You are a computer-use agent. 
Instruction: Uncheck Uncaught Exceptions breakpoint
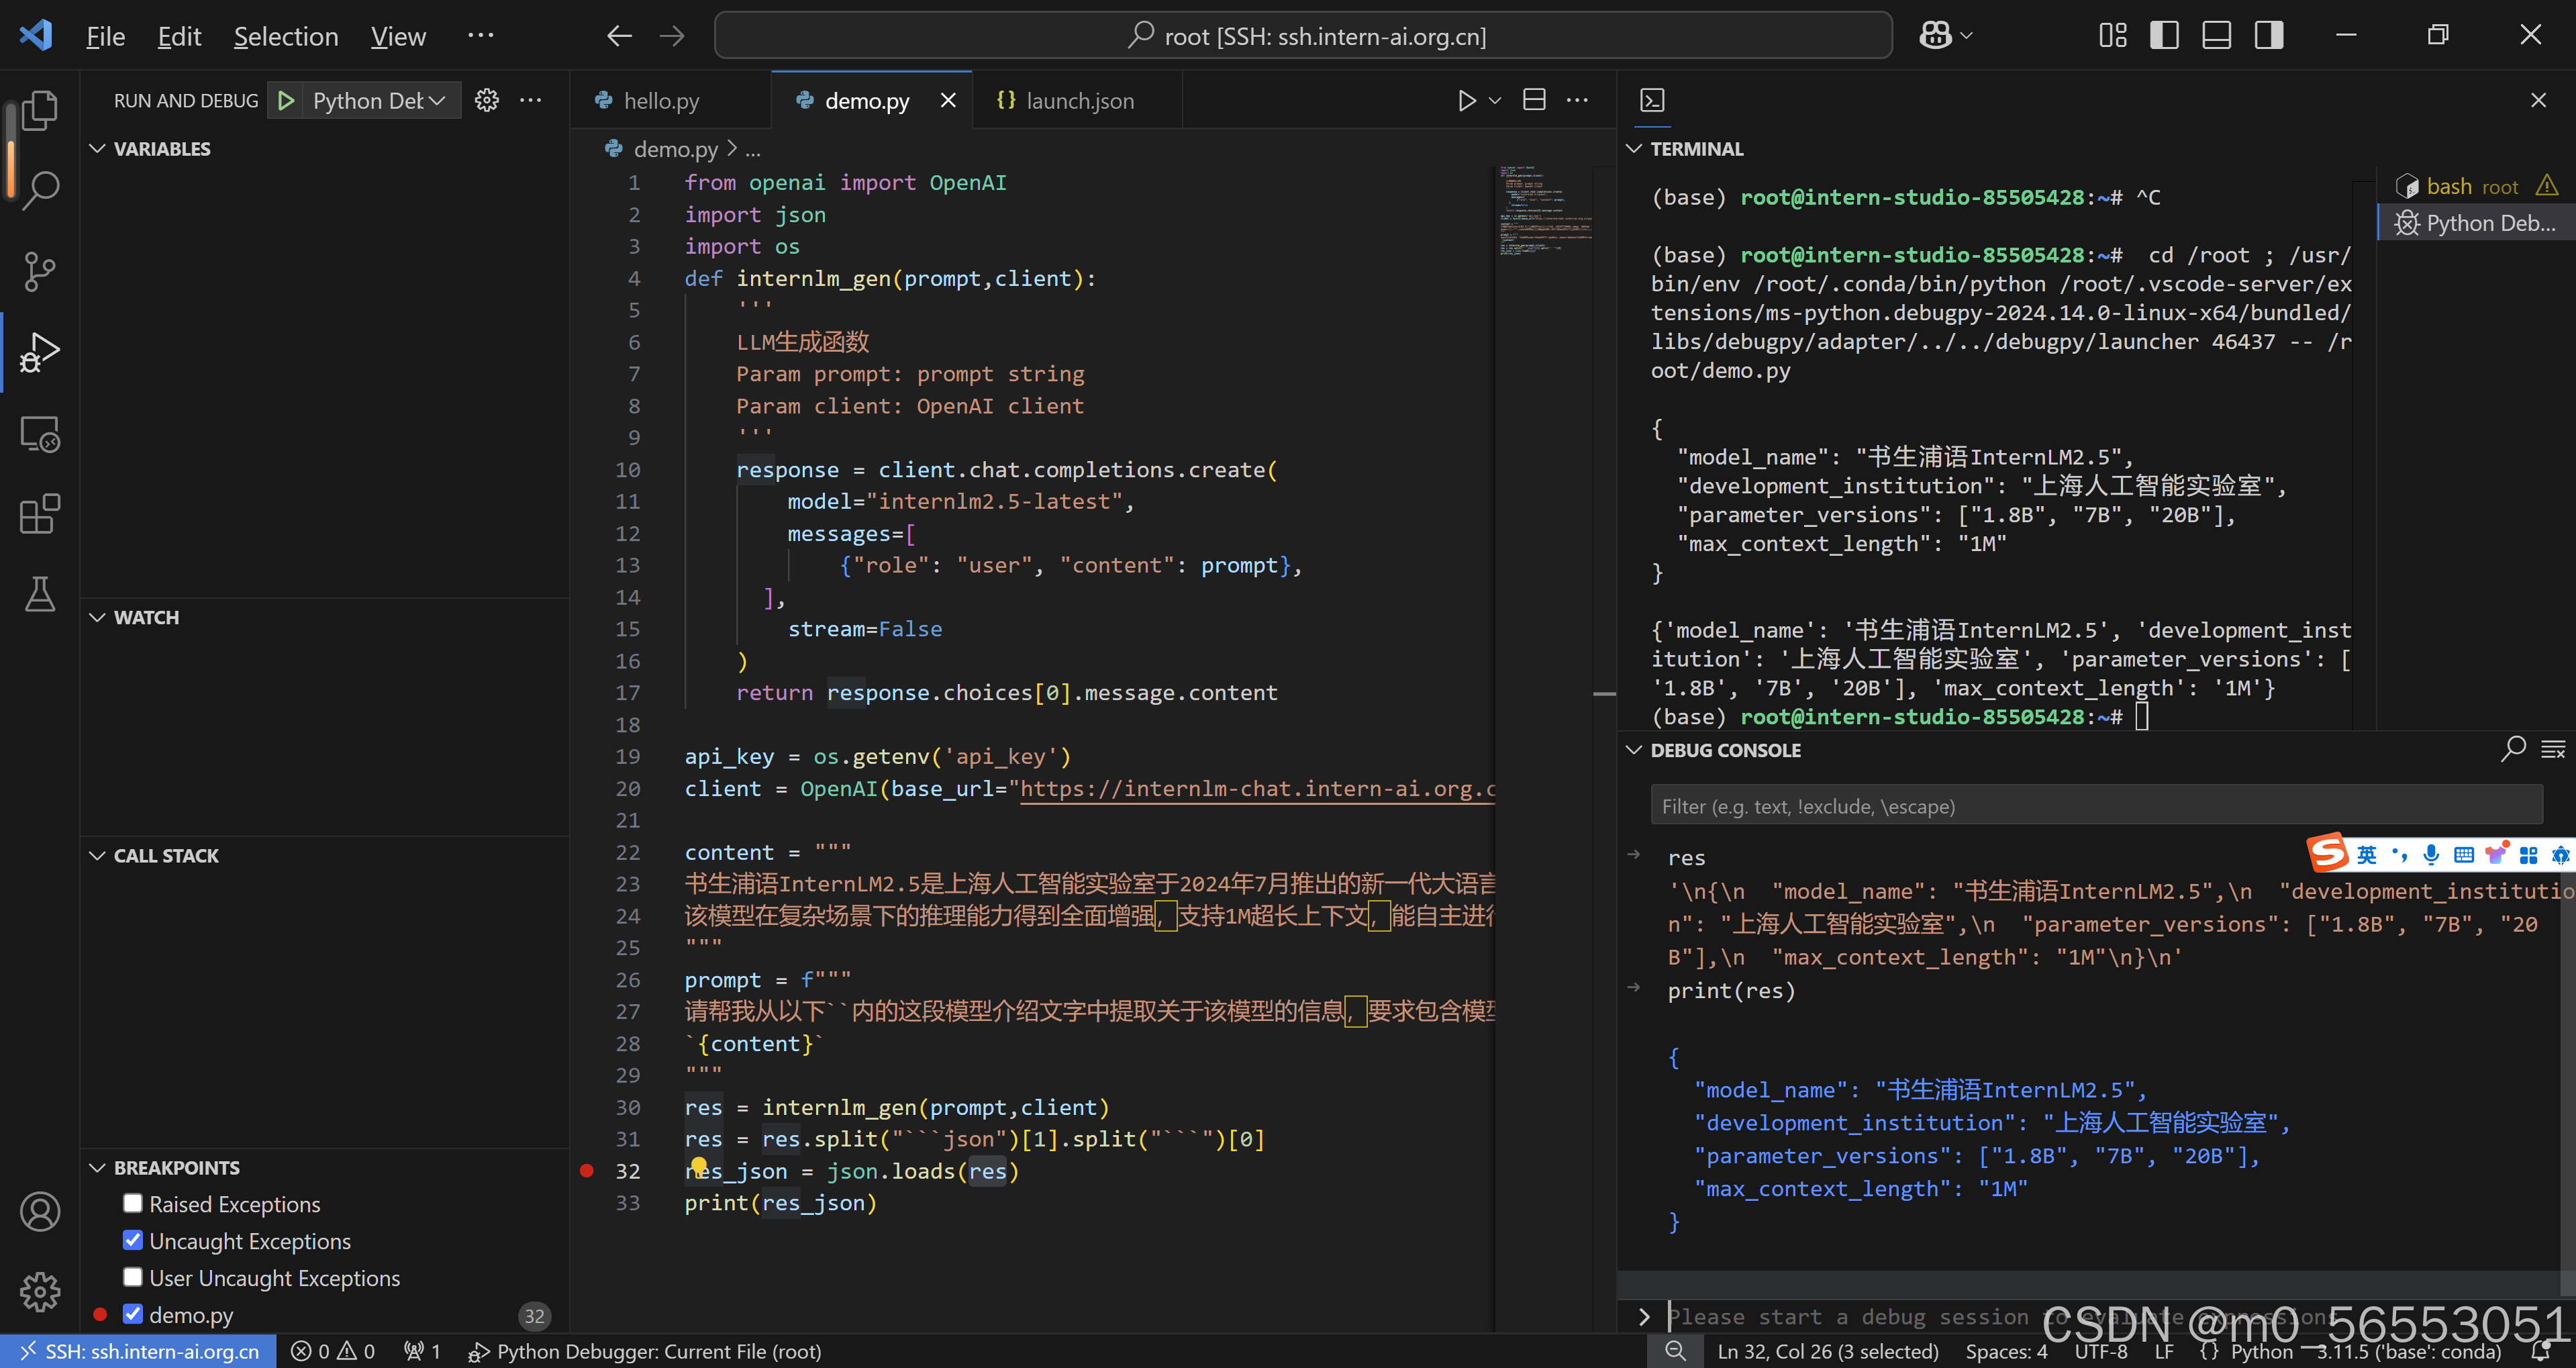click(x=133, y=1240)
